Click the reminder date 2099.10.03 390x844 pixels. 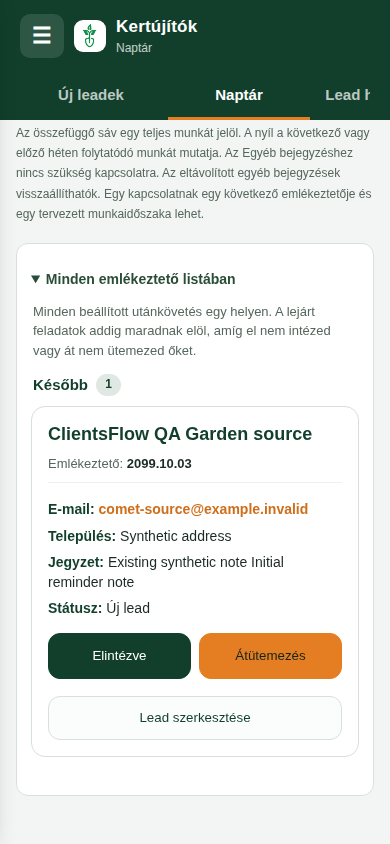pos(159,464)
